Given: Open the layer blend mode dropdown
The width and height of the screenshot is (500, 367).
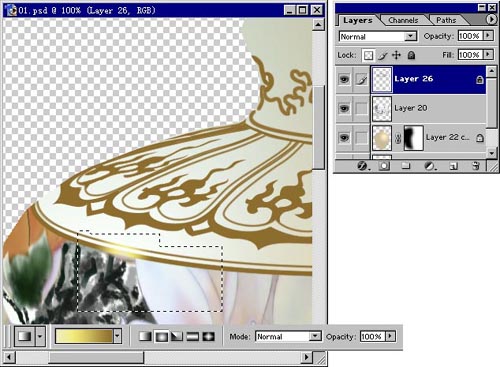Looking at the screenshot, I should pyautogui.click(x=378, y=36).
